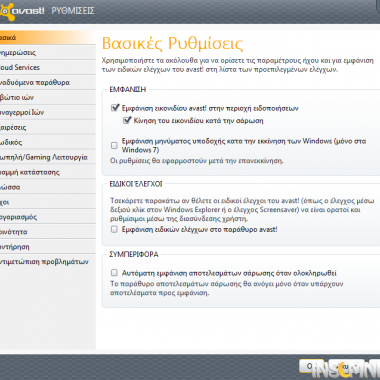Click the ΣΥΜΠΕΡΙΦΟΡΑ group label
380x380 pixels.
point(134,254)
